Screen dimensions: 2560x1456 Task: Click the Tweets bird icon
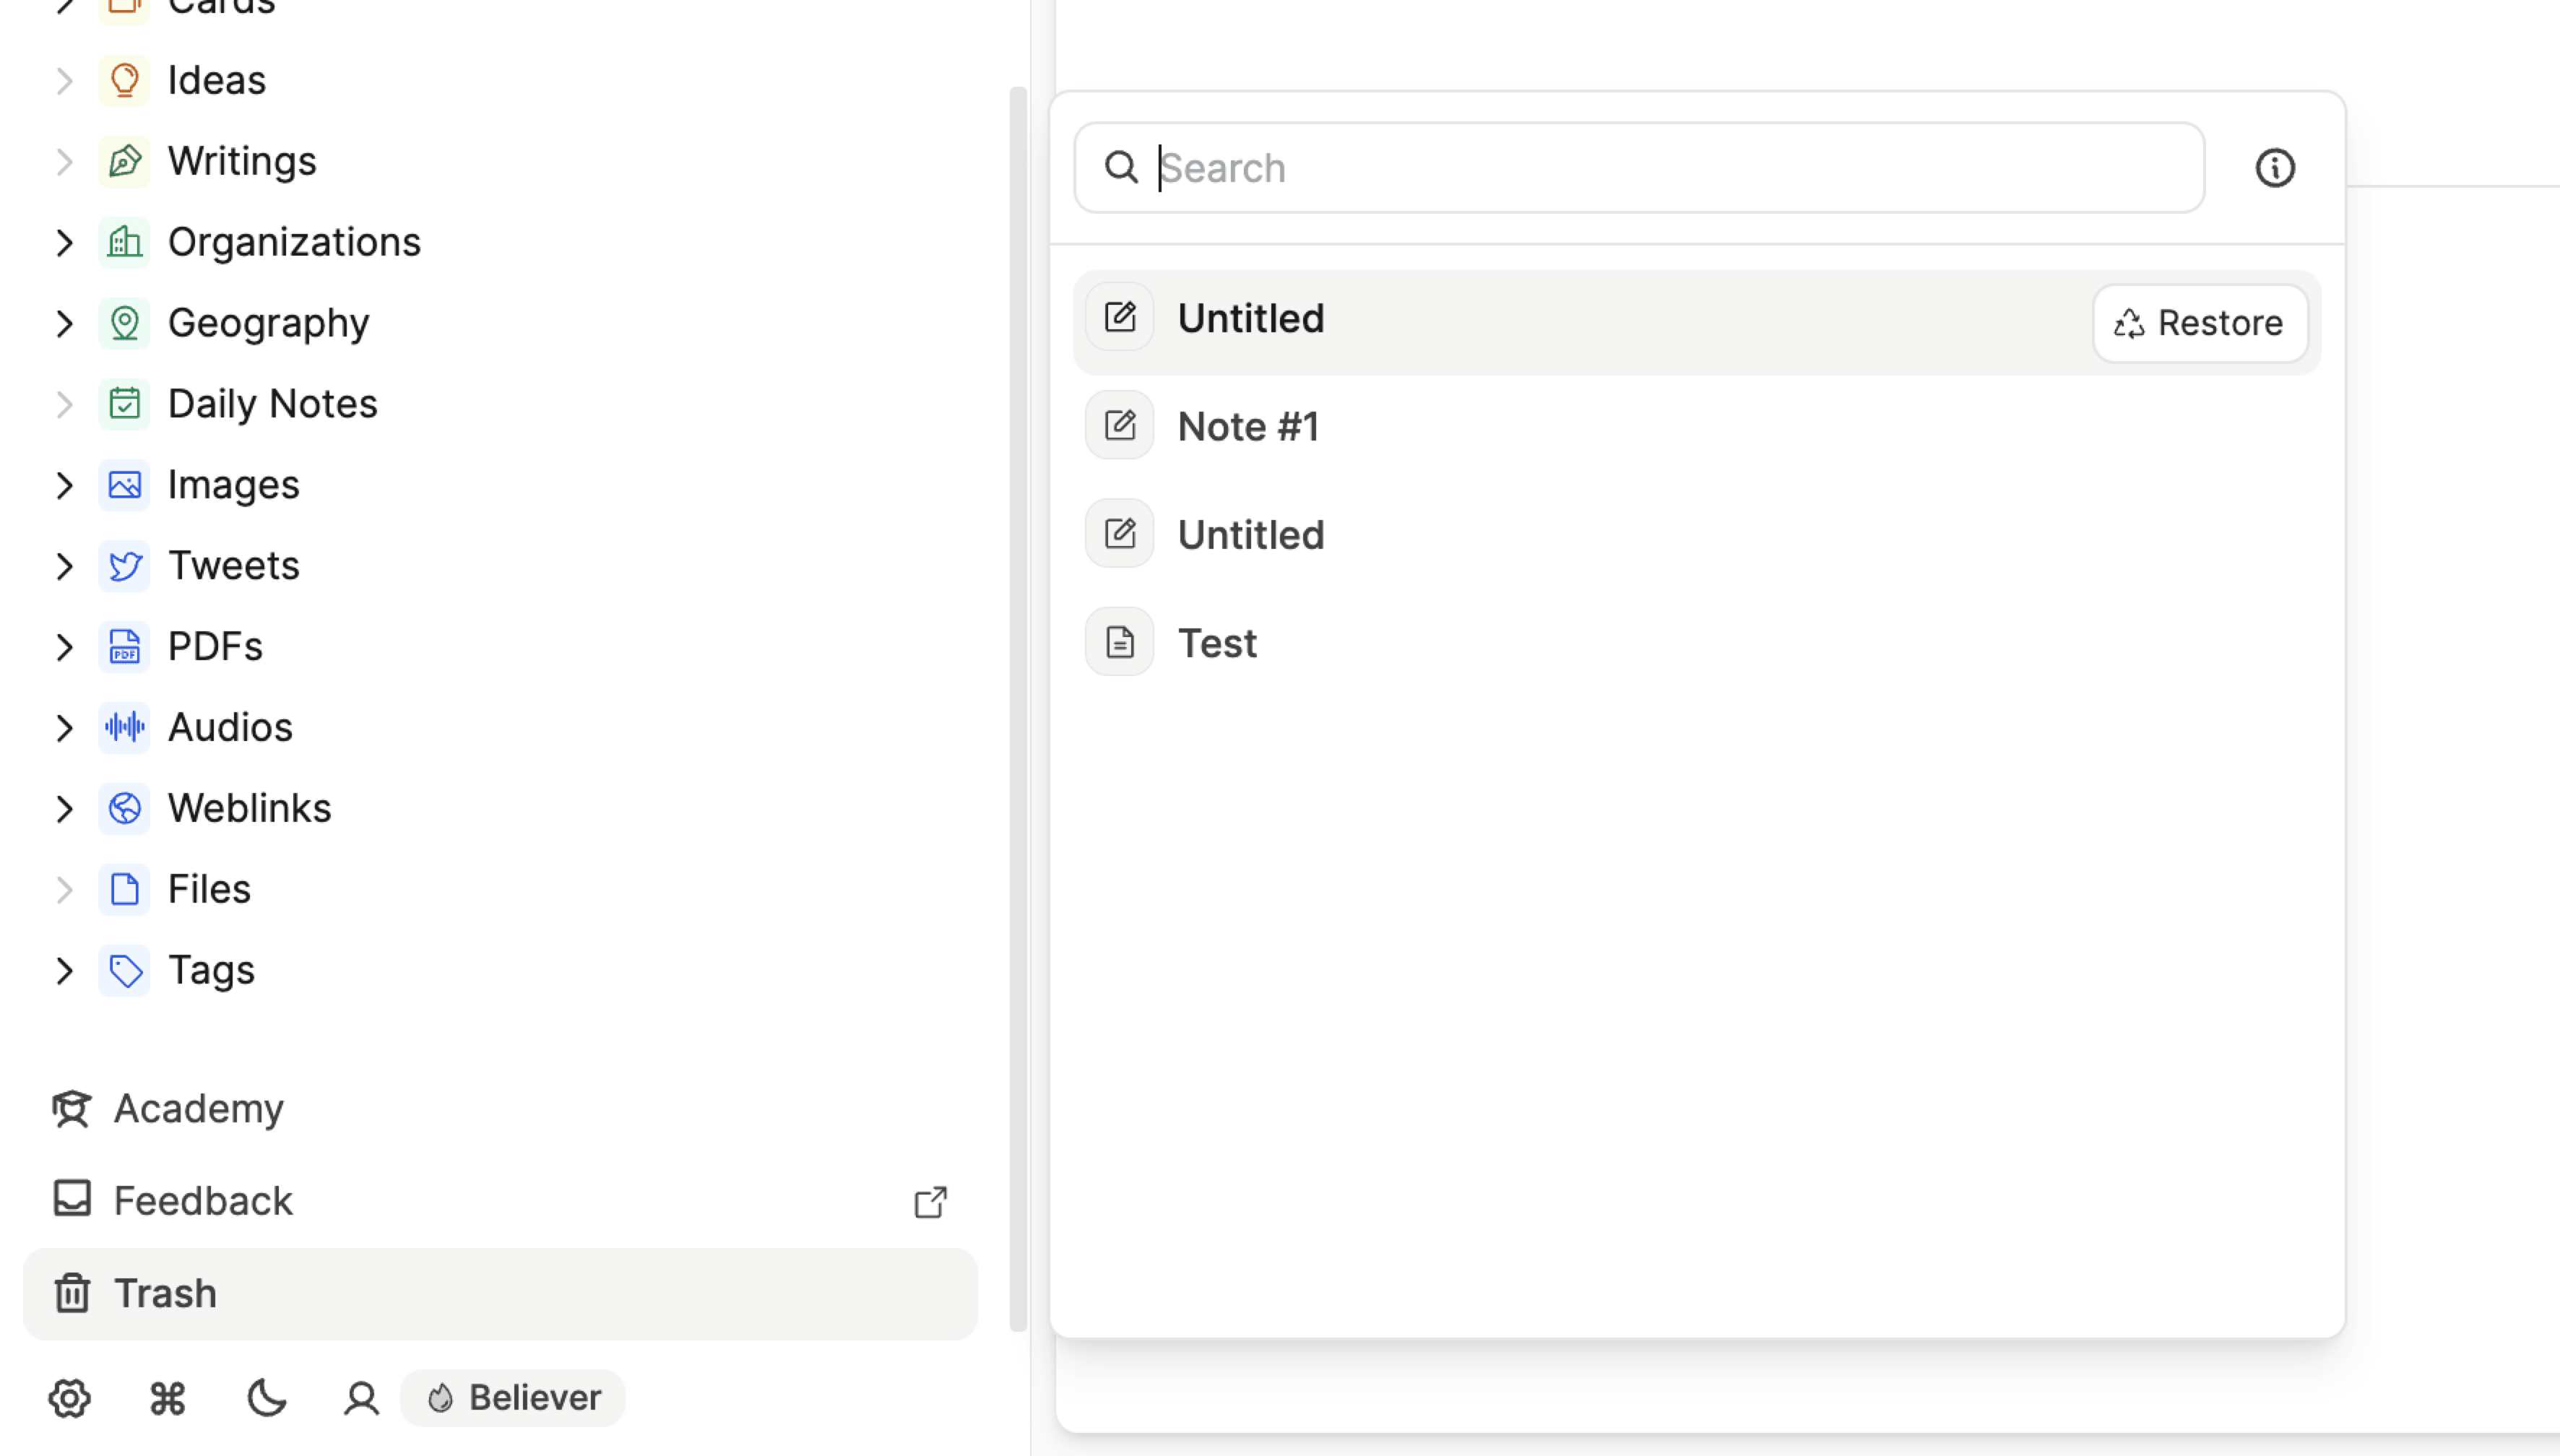coord(124,566)
